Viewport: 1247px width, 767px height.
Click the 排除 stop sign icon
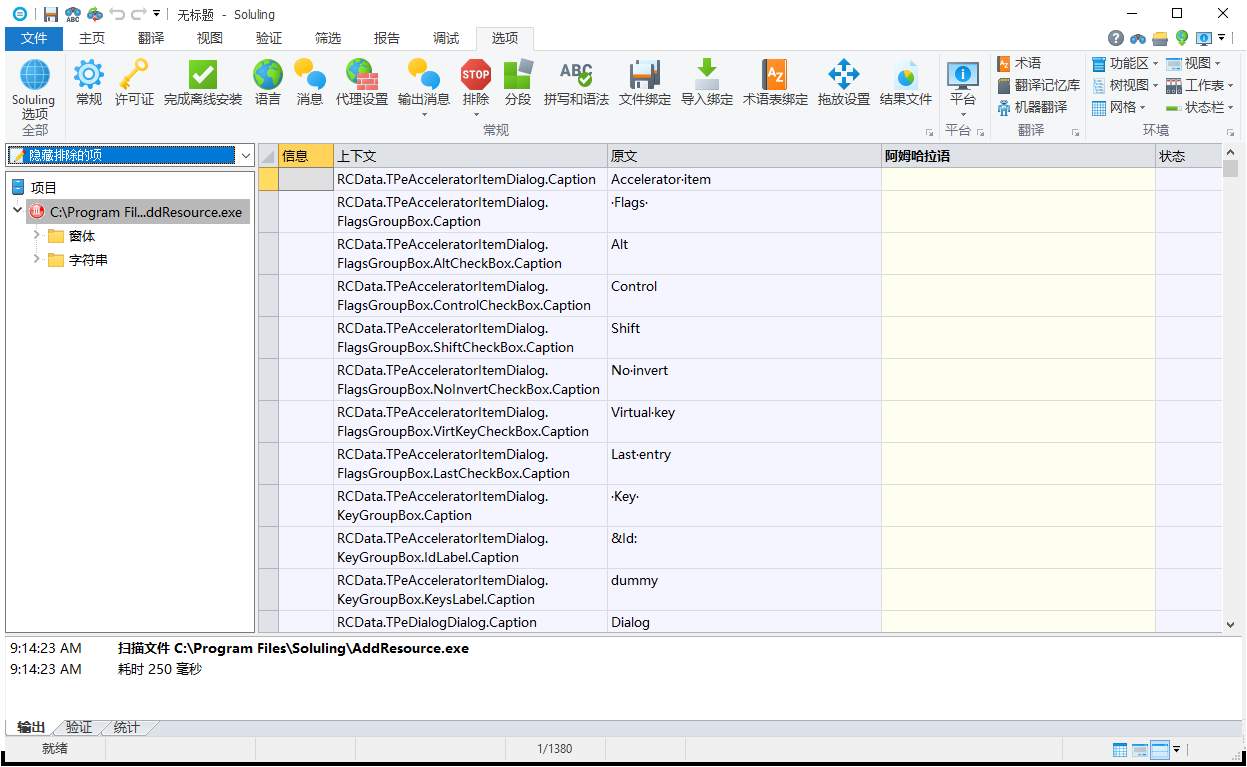pyautogui.click(x=476, y=82)
